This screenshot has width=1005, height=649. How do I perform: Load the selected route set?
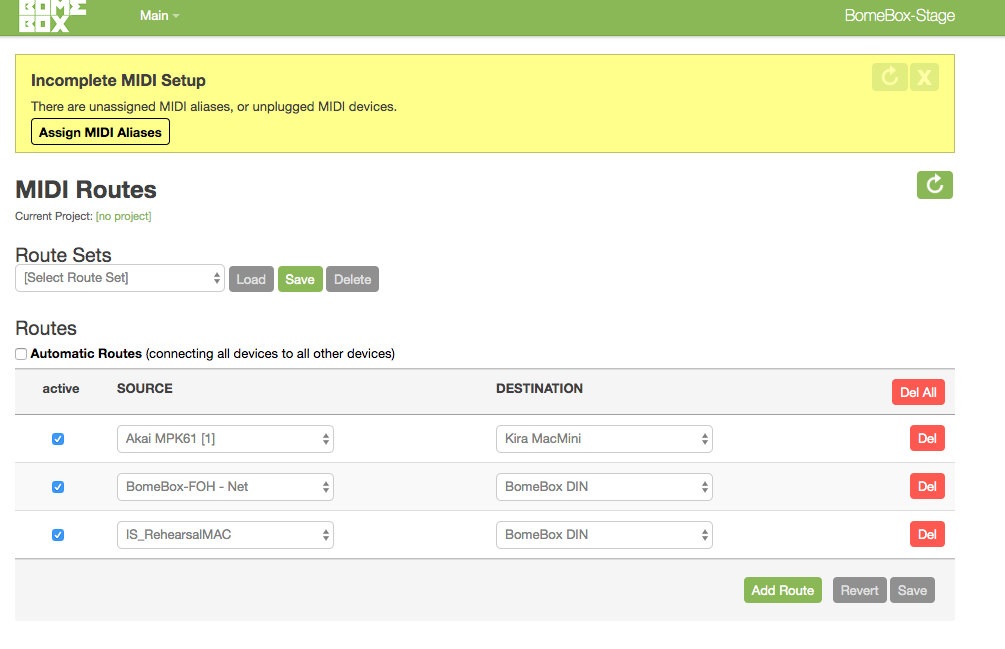click(x=251, y=279)
